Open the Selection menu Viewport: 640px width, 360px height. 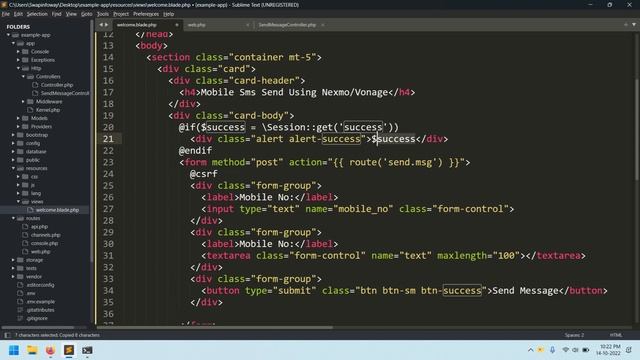[x=37, y=14]
